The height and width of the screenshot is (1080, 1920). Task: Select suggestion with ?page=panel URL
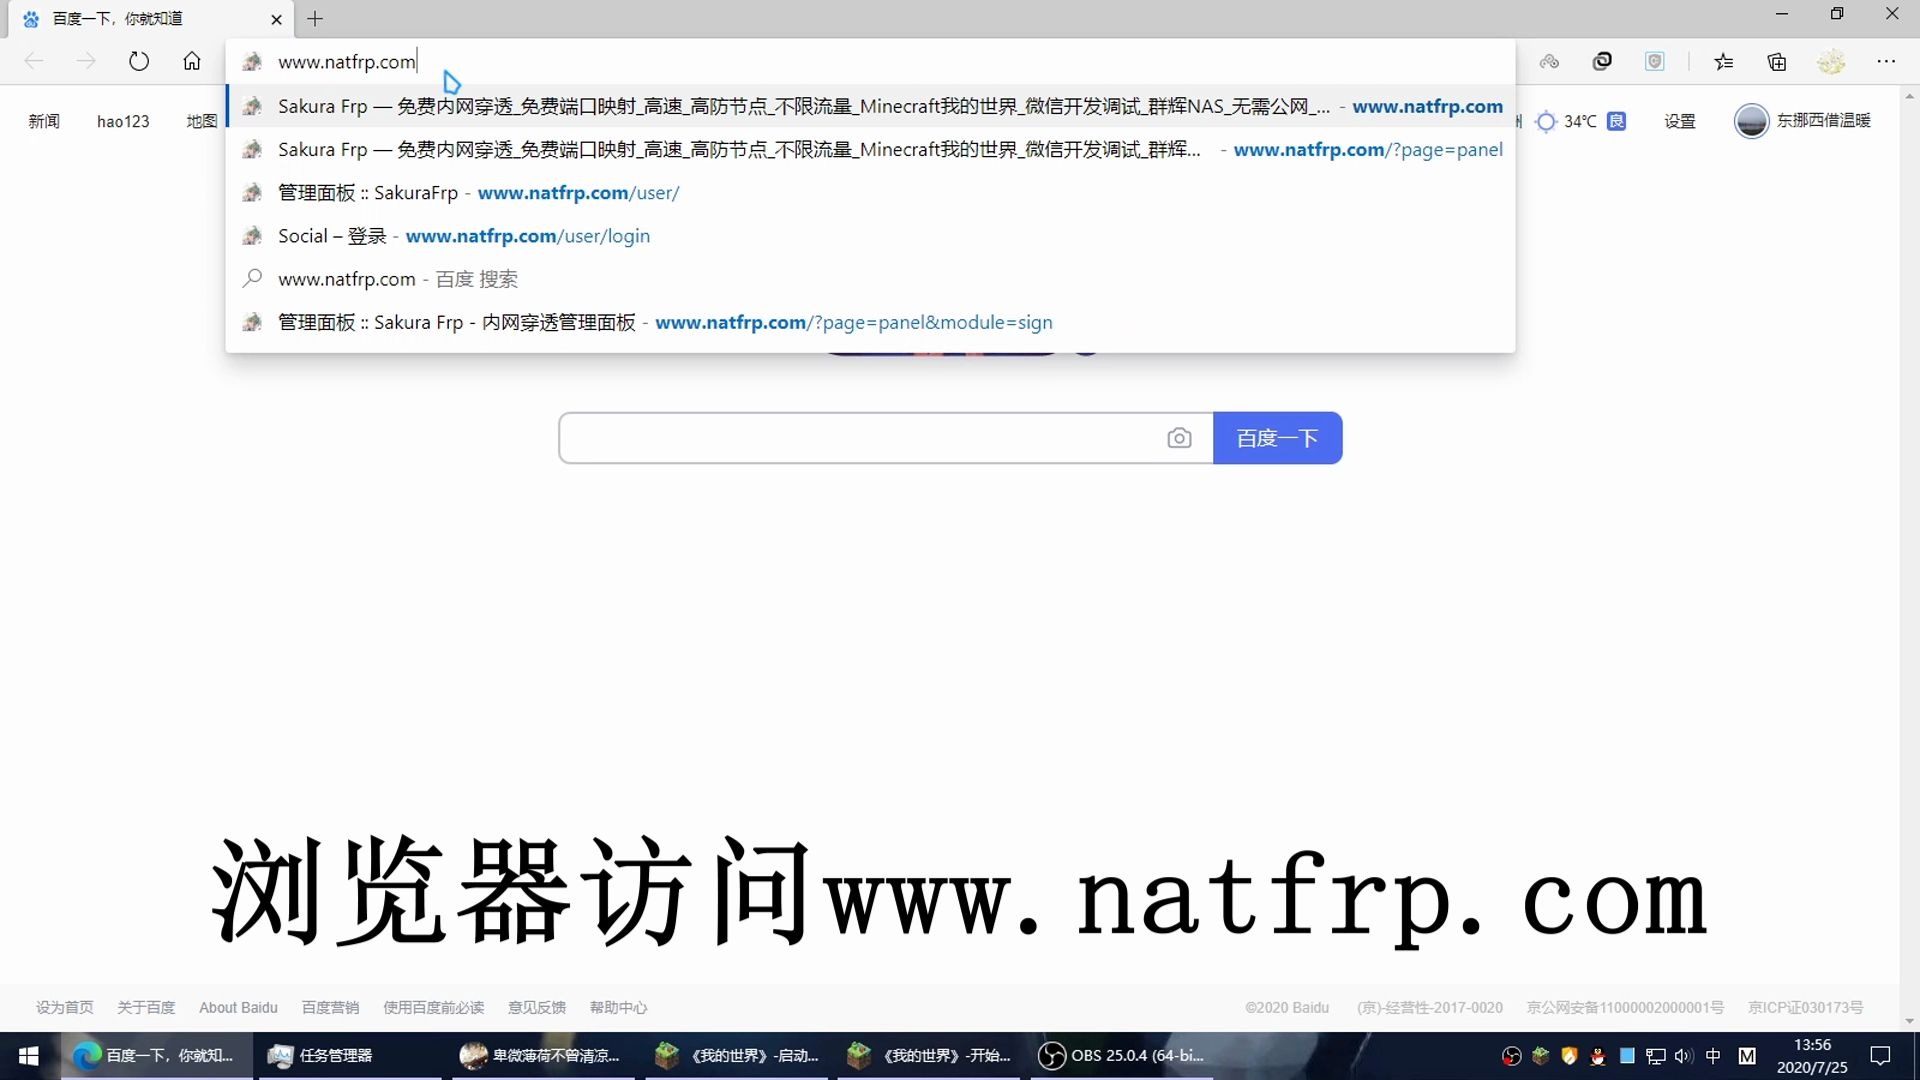[870, 149]
